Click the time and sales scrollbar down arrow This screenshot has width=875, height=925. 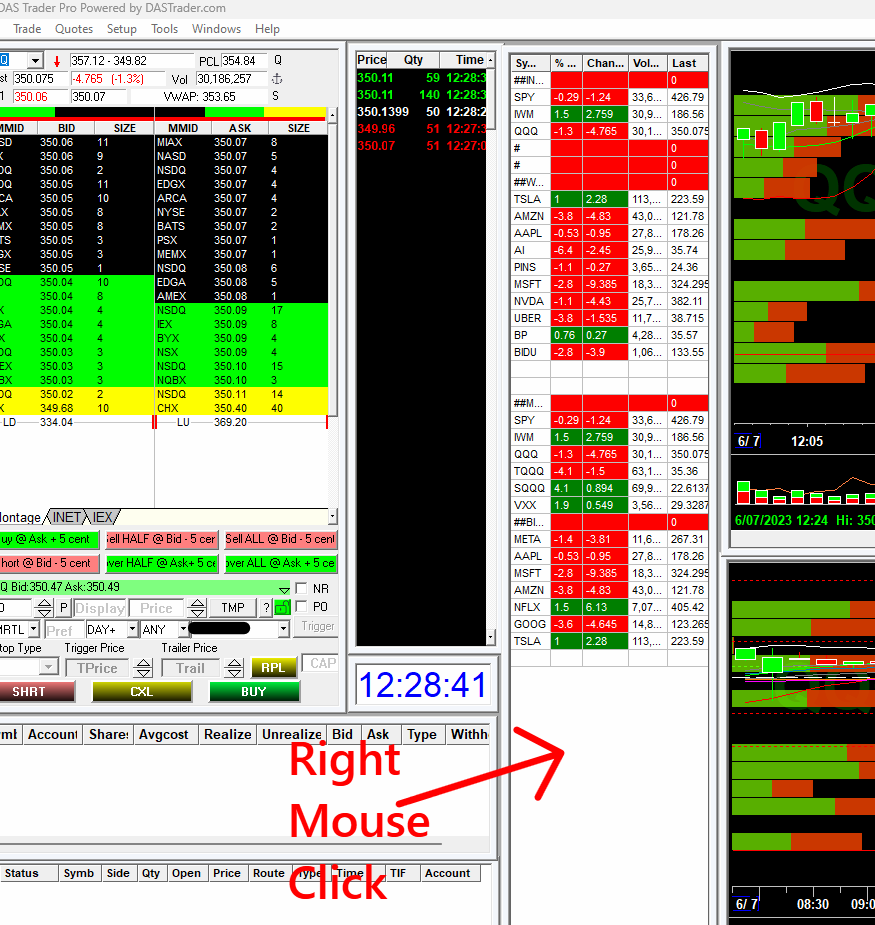[x=490, y=637]
